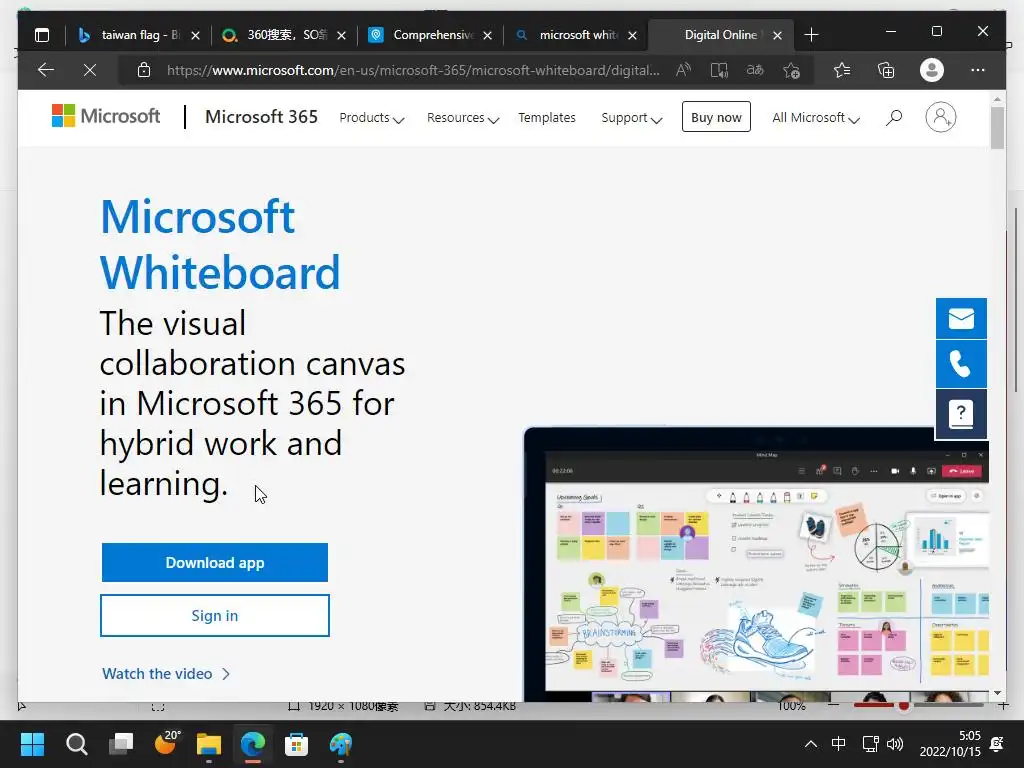Open the browser profile avatar

tap(931, 70)
